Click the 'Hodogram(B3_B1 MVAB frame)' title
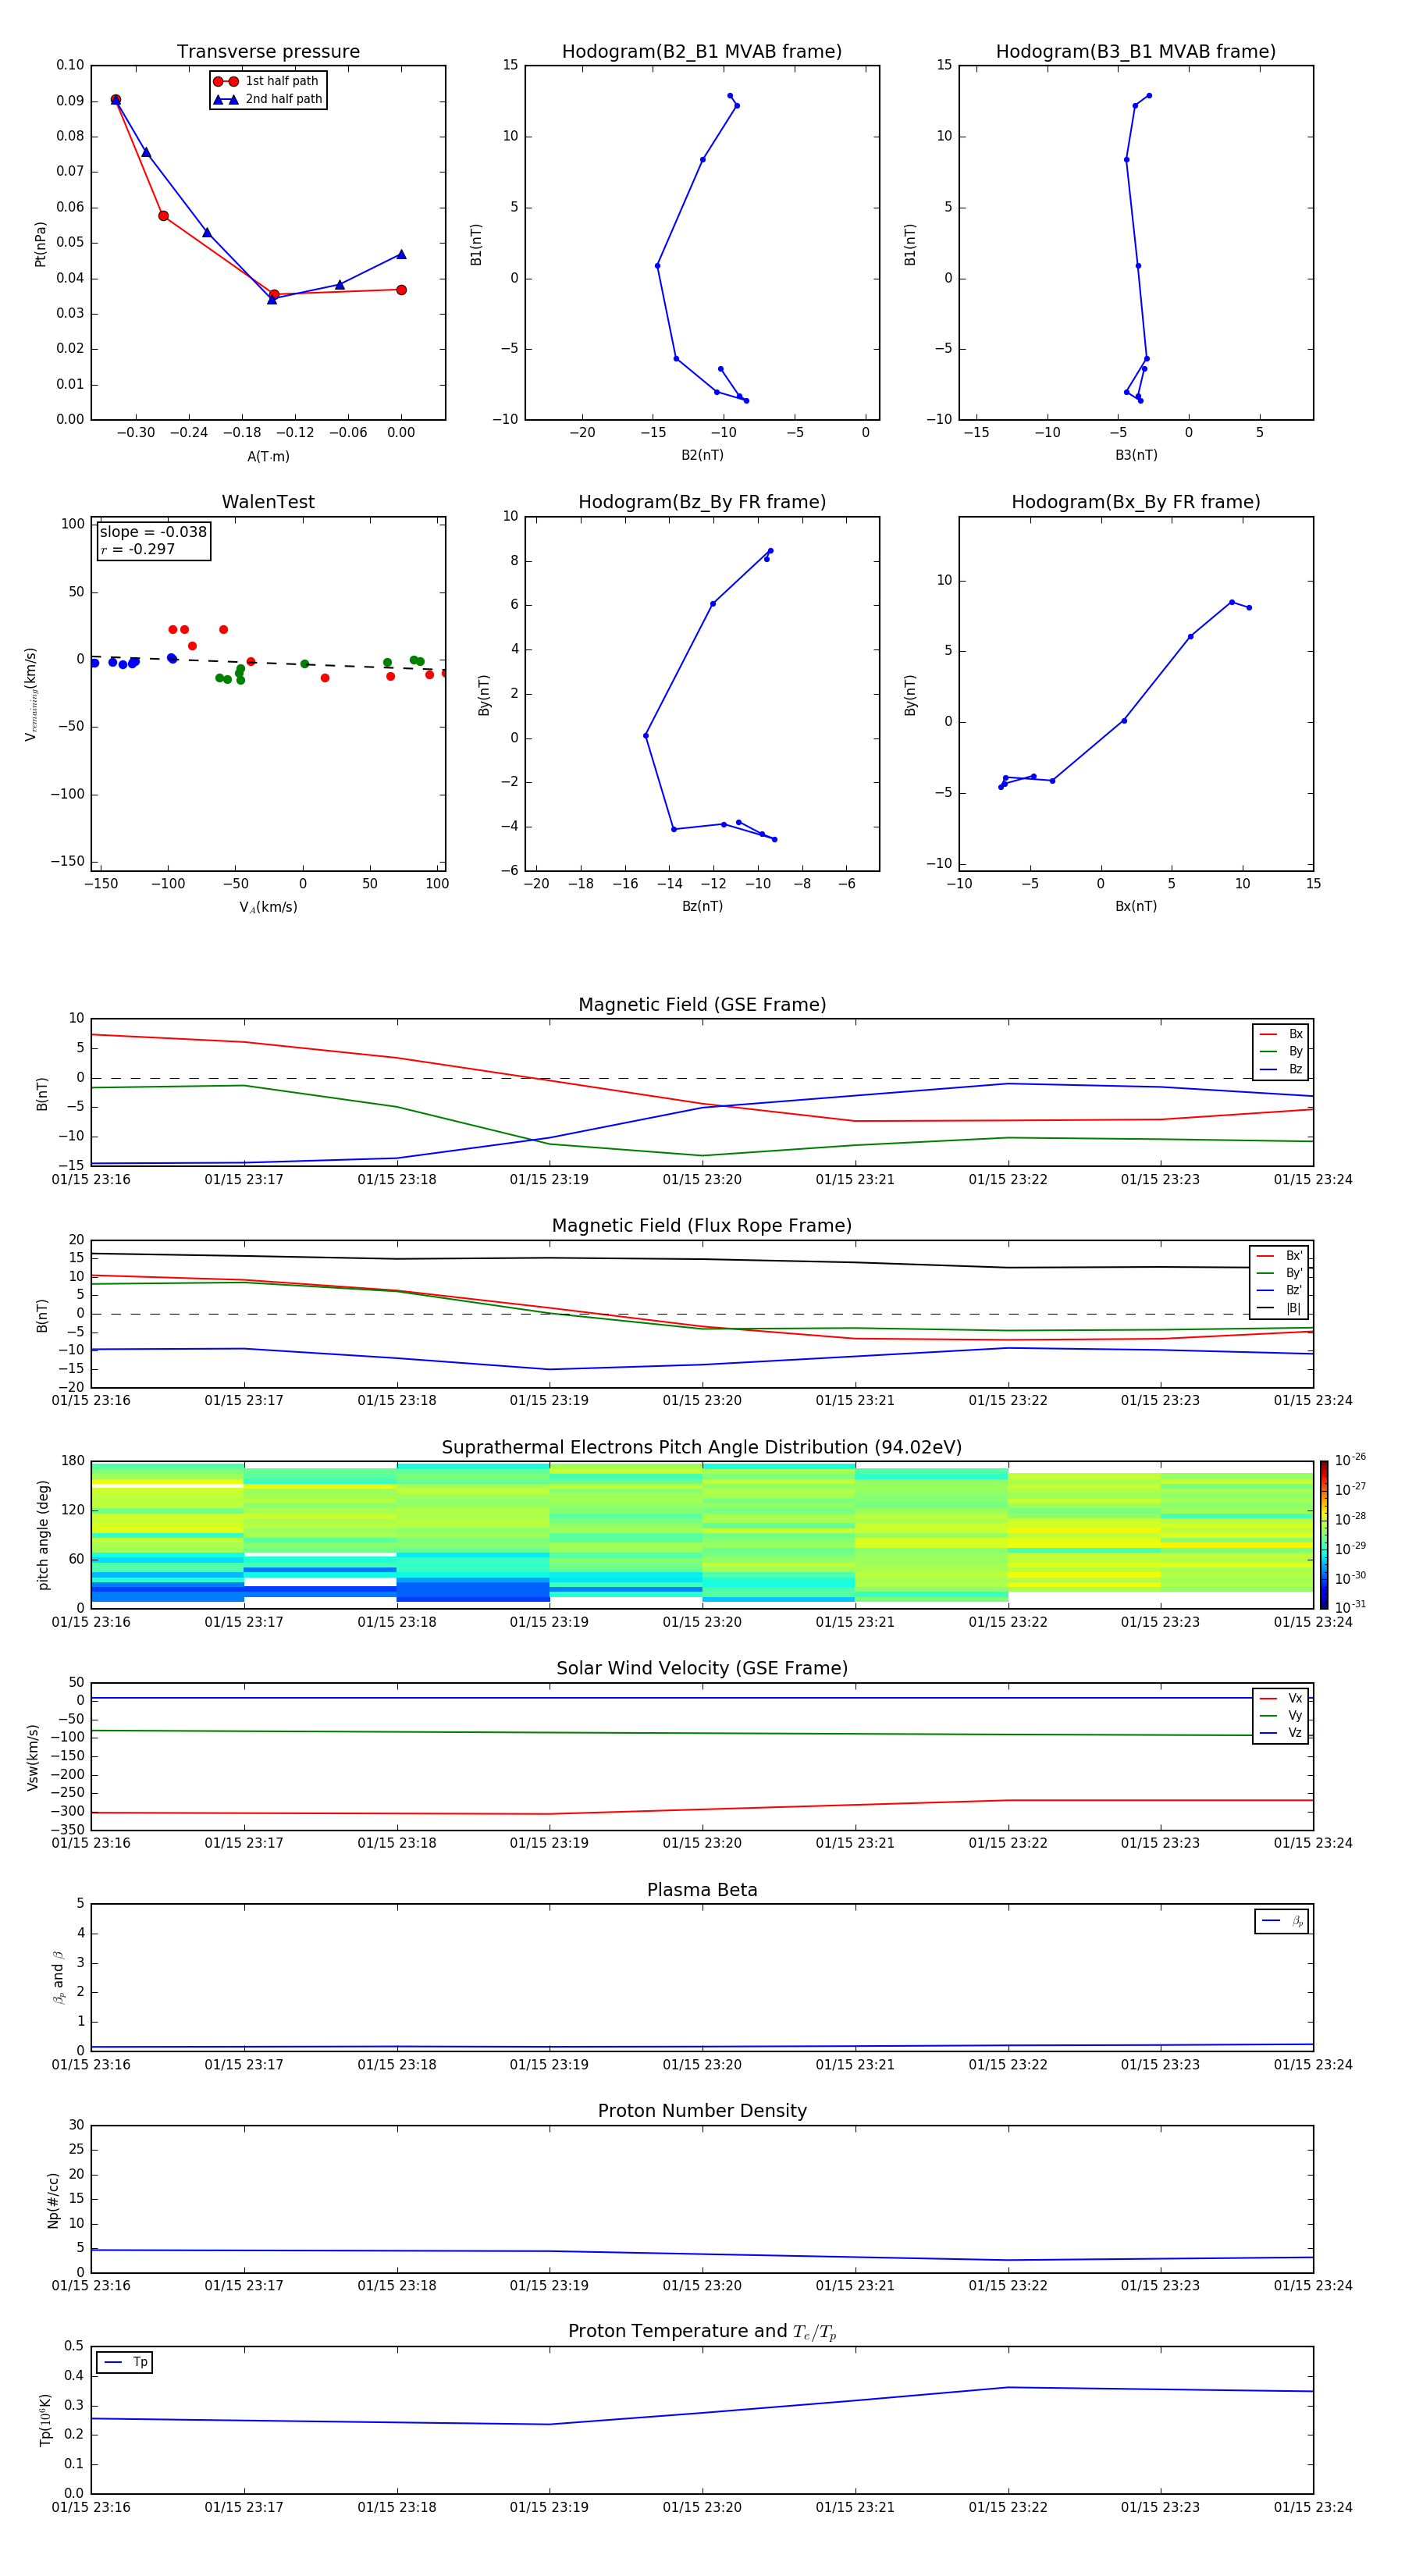Viewport: 1405px width, 2576px height. 1136,52
